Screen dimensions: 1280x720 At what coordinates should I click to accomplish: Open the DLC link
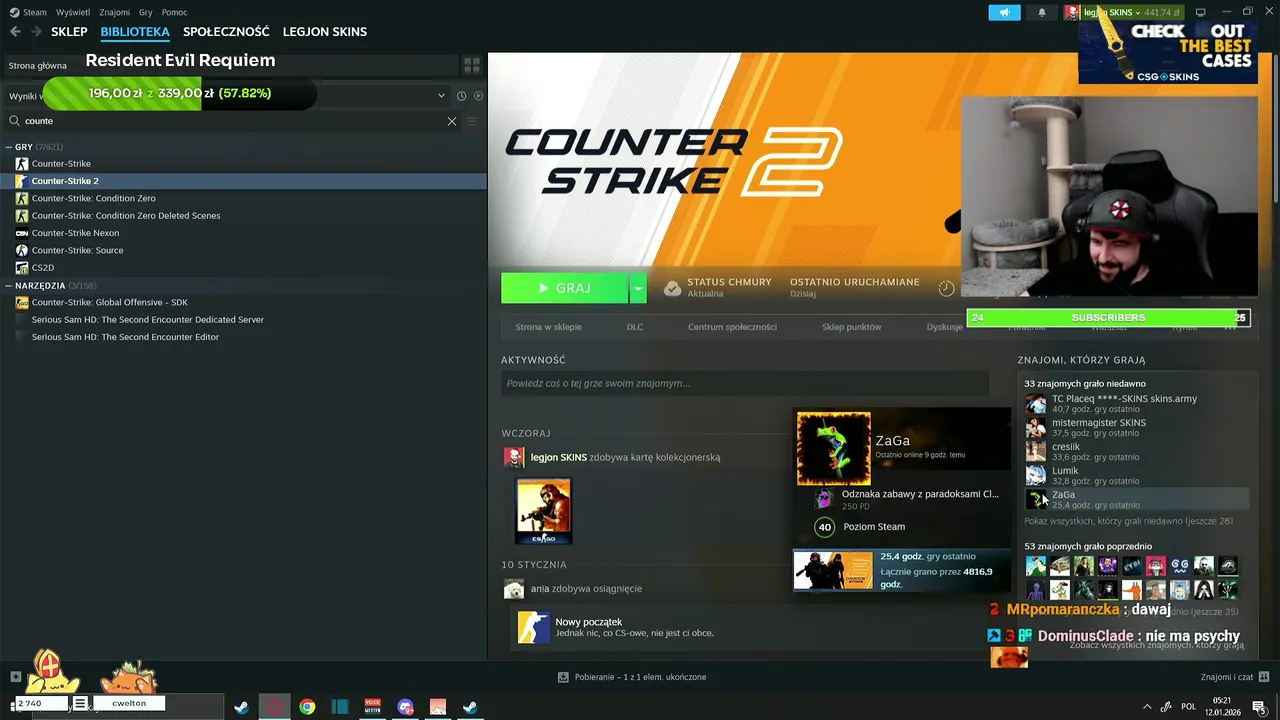pyautogui.click(x=635, y=327)
